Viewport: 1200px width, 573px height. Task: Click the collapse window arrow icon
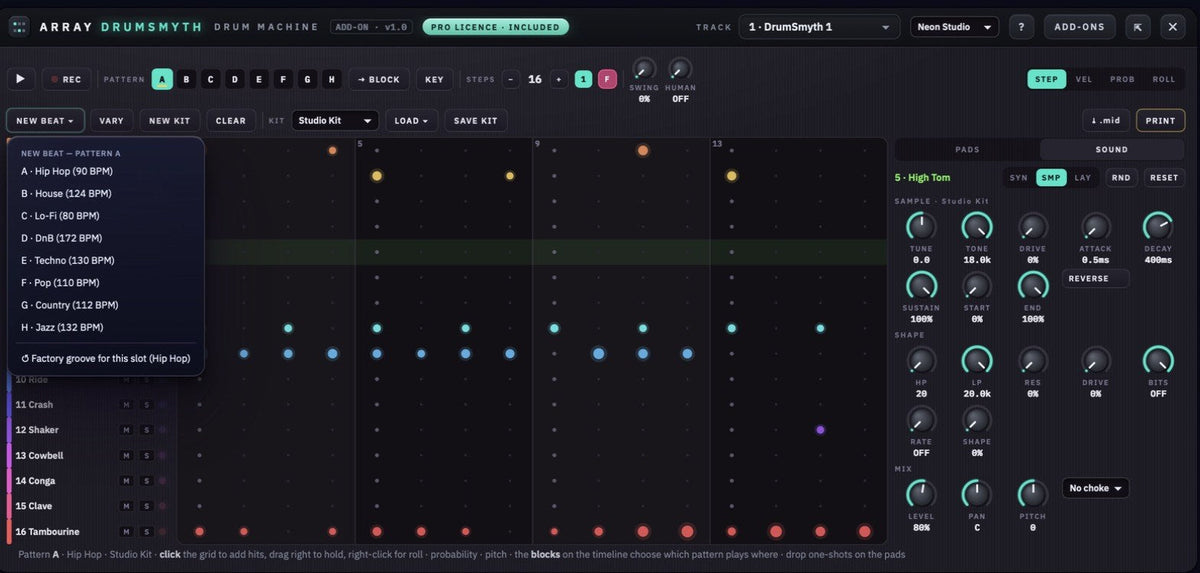click(x=1138, y=27)
